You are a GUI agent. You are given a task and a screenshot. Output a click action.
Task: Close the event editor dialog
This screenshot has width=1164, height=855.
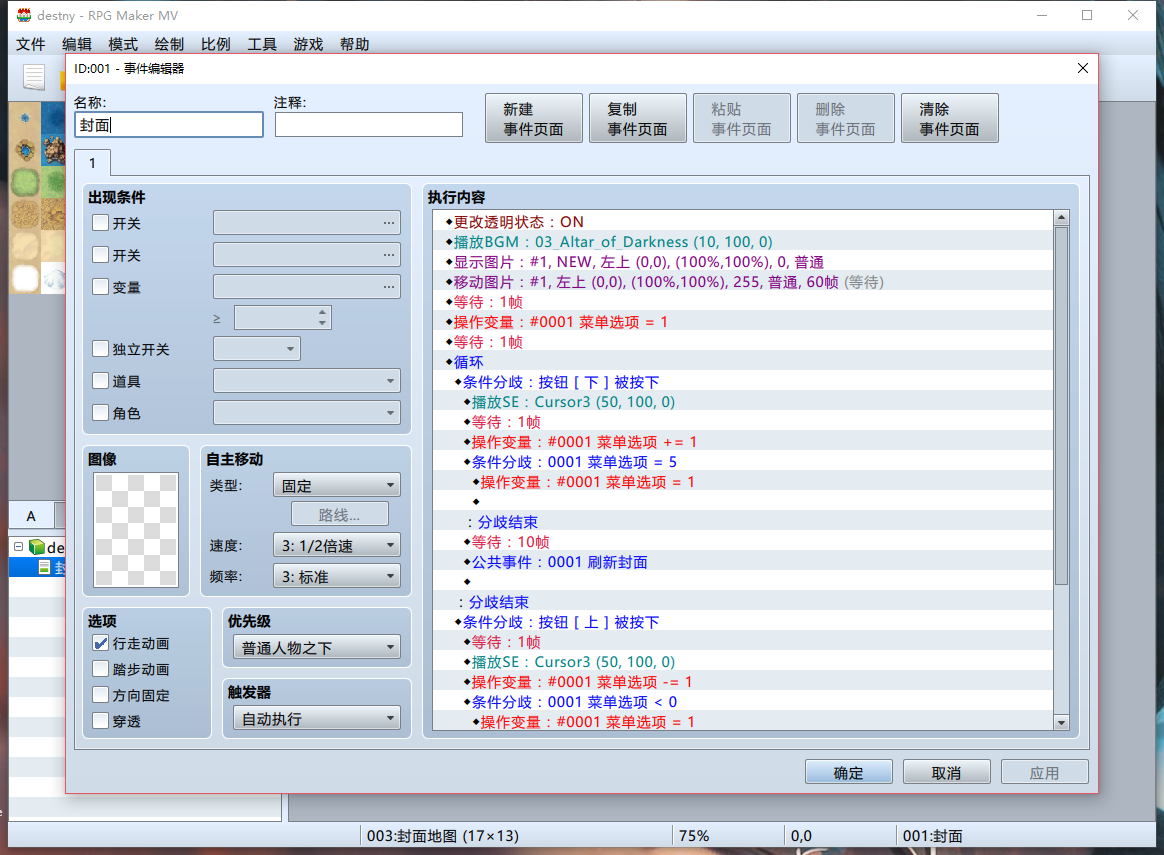tap(1083, 68)
